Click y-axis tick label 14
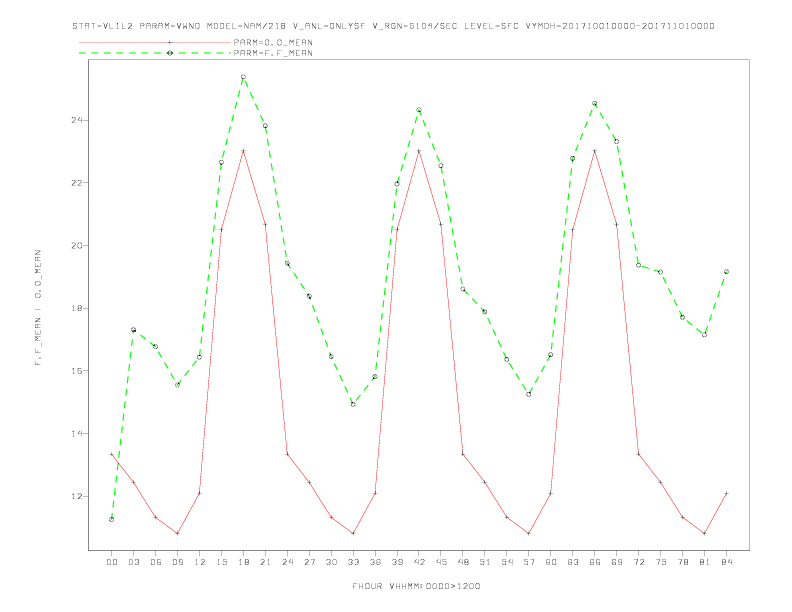 (x=77, y=433)
